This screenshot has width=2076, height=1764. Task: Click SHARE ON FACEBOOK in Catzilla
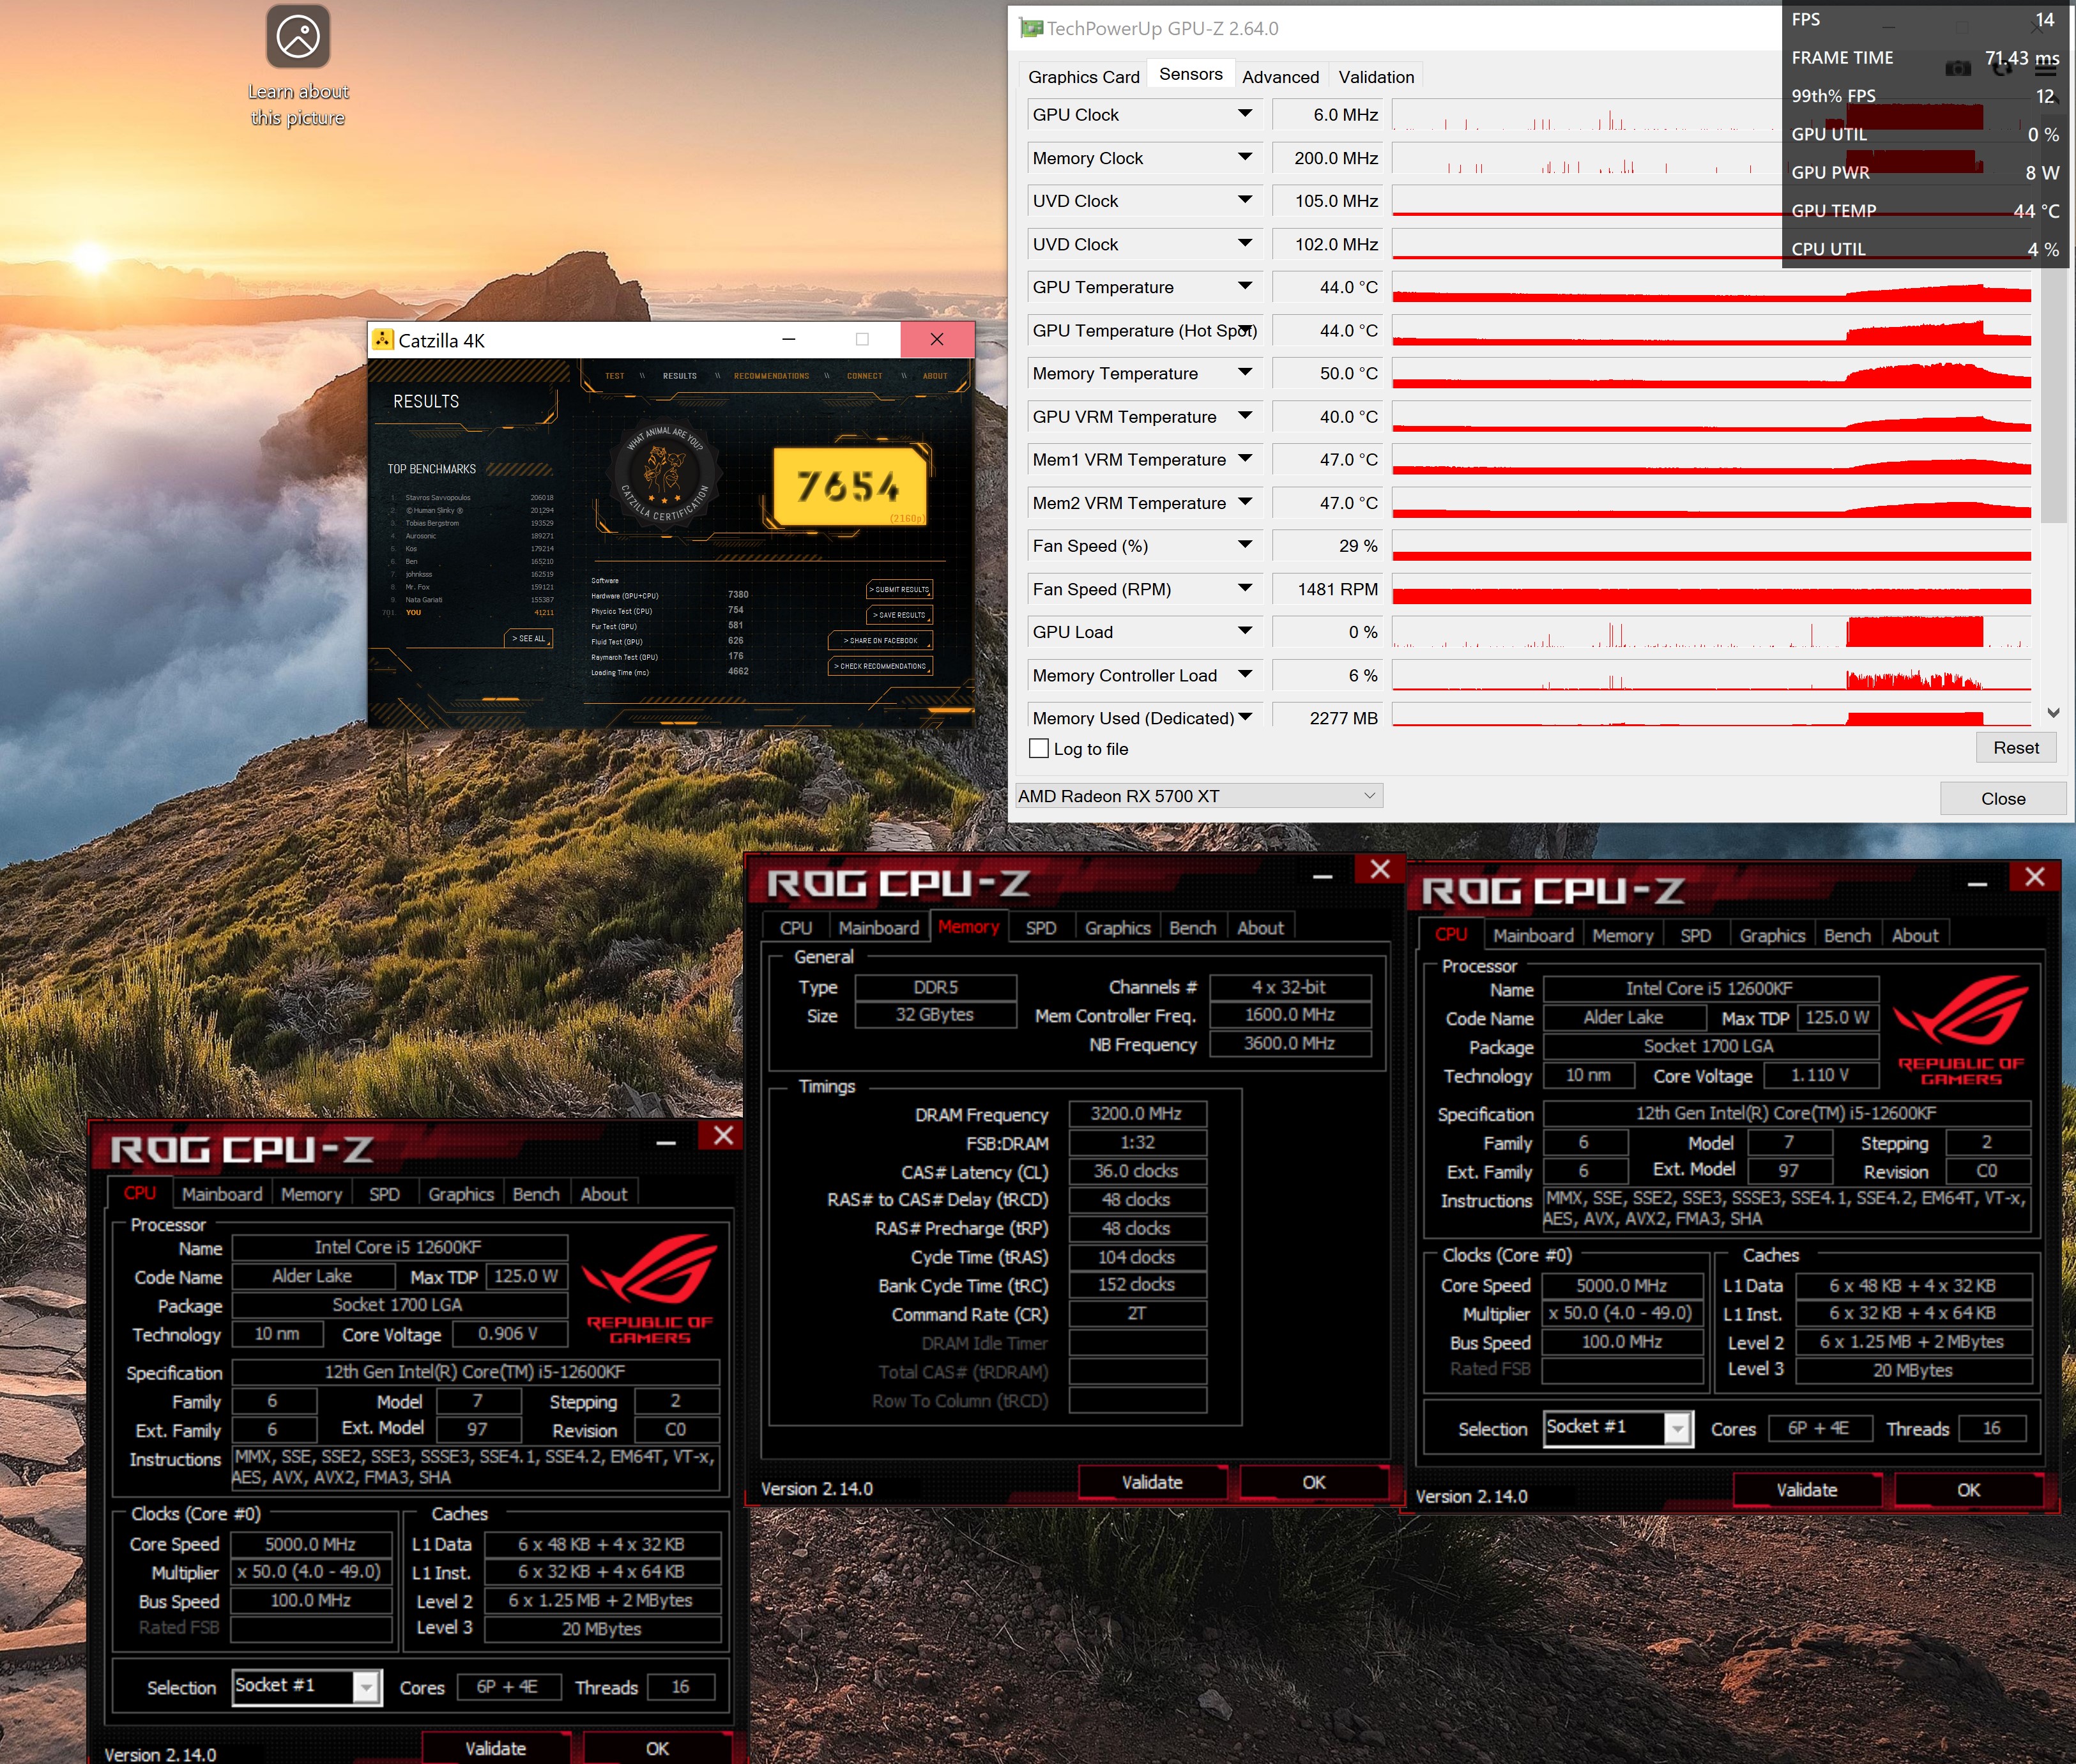click(880, 640)
